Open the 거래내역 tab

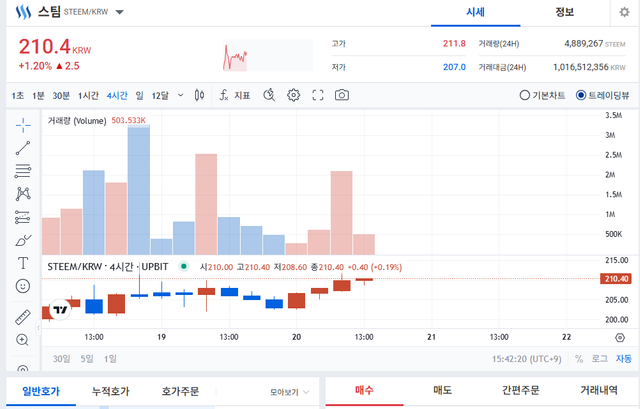[x=599, y=390]
